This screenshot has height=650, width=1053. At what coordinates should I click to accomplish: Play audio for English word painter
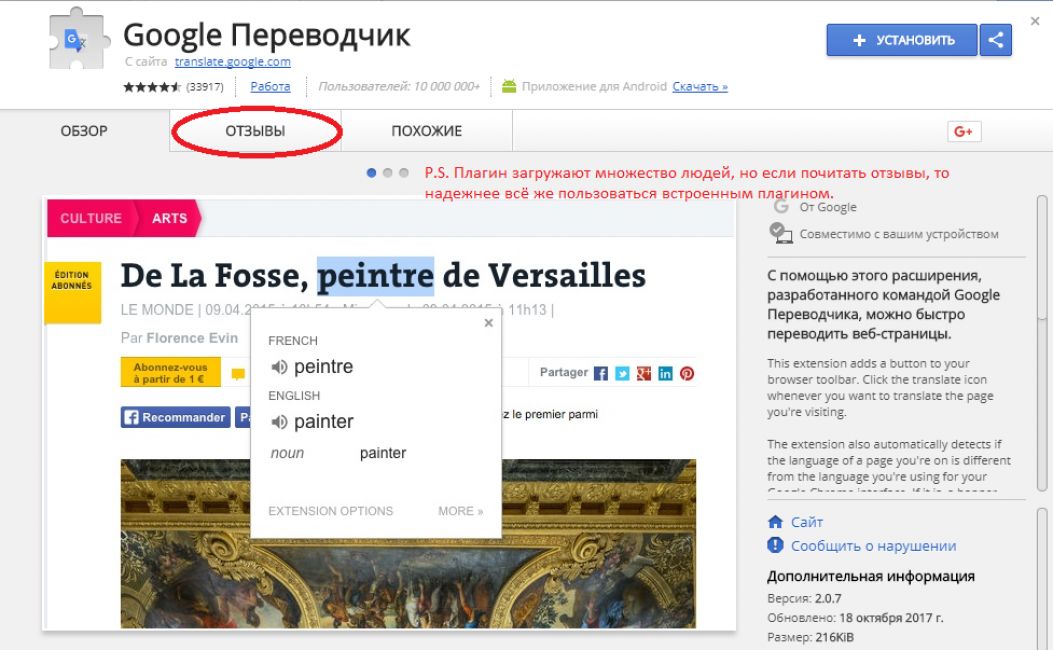[x=279, y=422]
